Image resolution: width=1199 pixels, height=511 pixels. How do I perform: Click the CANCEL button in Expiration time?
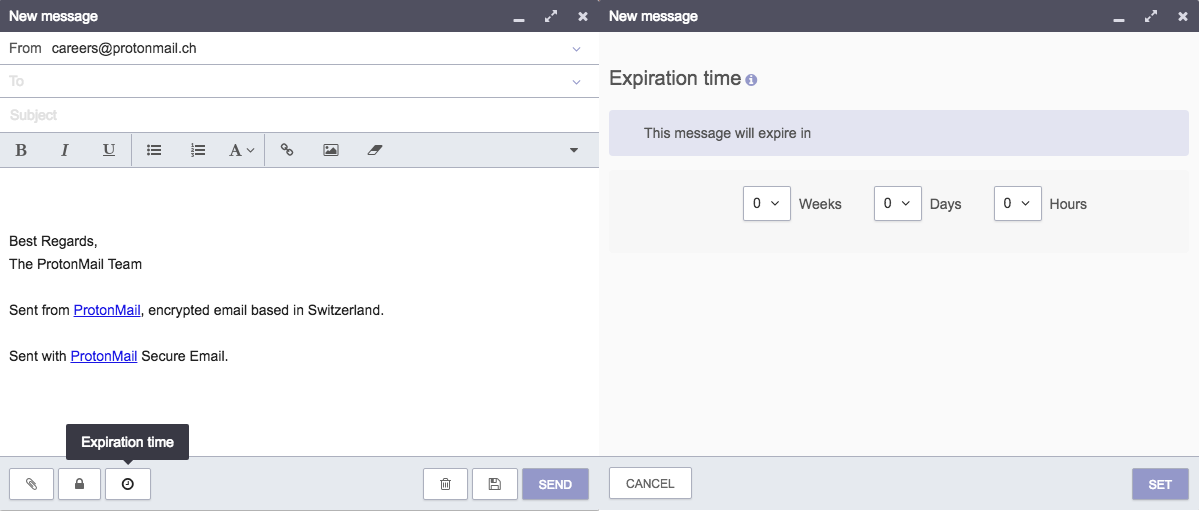tap(650, 483)
